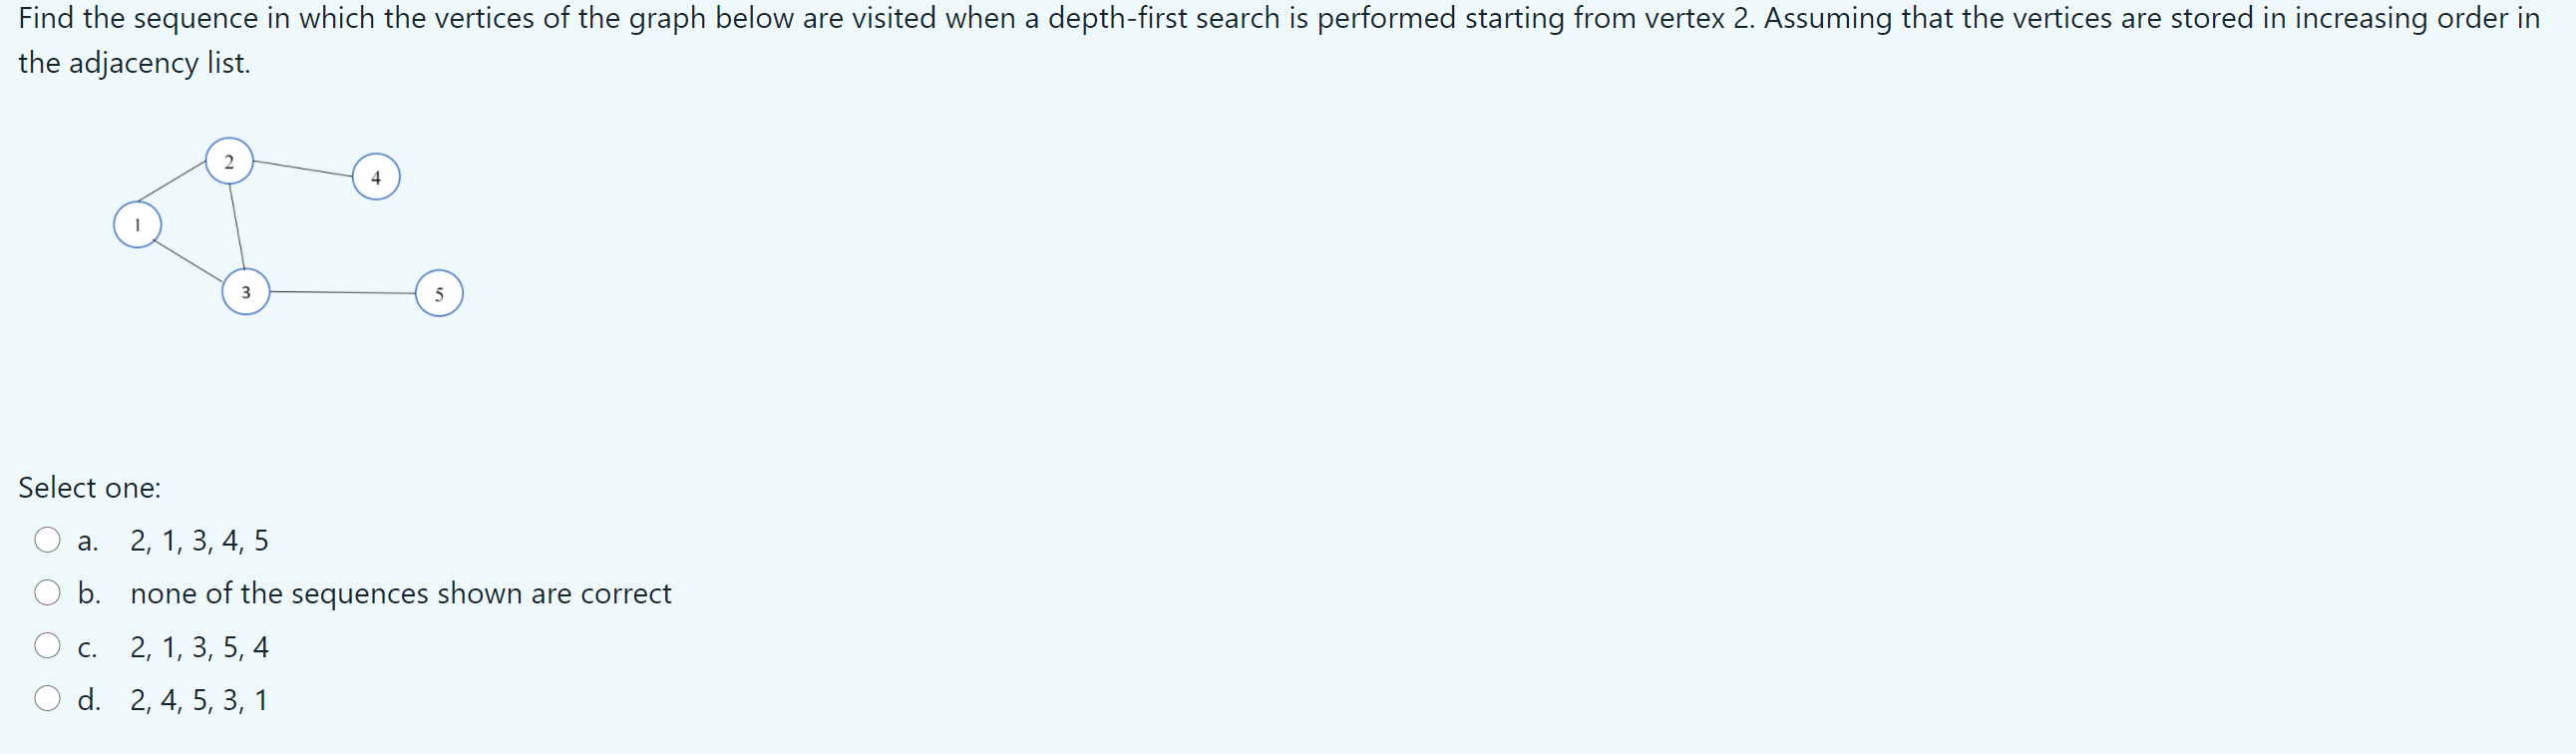Click graph vertex labeled 3
This screenshot has height=755, width=2576.
[x=246, y=292]
